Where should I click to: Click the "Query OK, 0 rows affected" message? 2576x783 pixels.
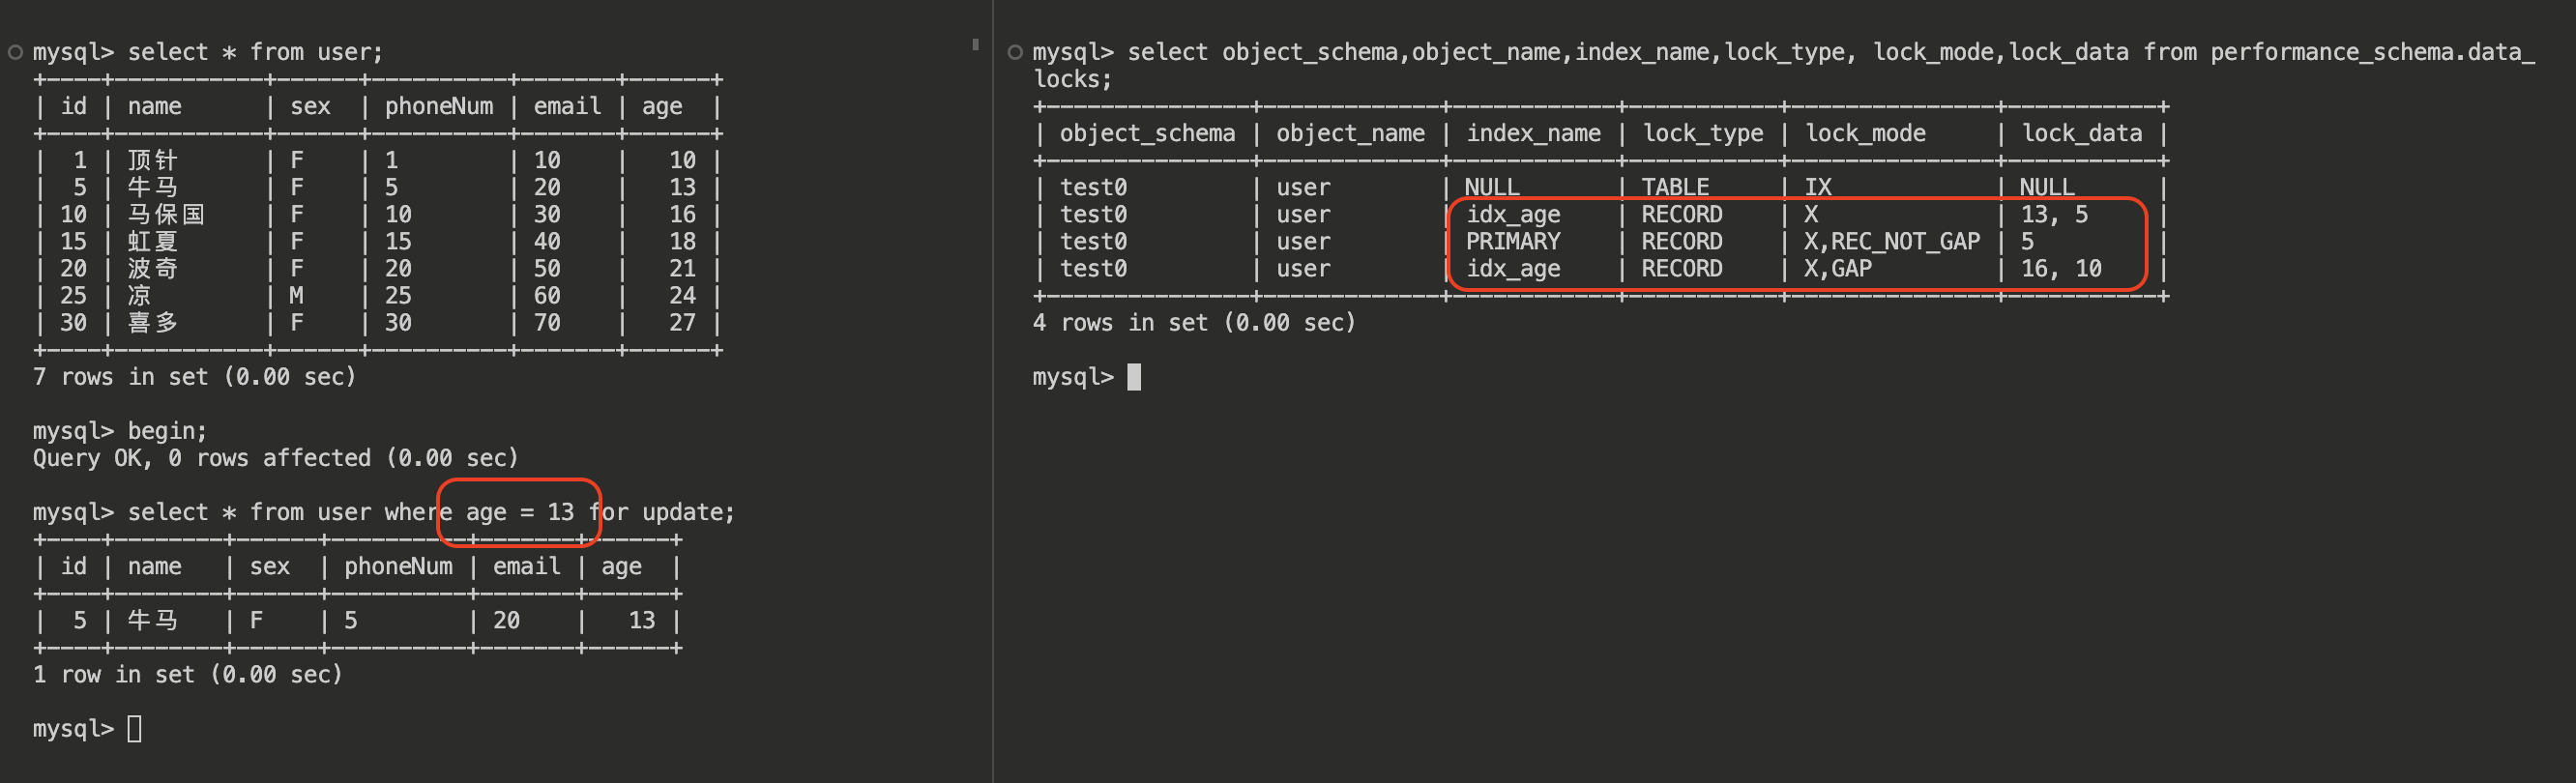tap(275, 458)
